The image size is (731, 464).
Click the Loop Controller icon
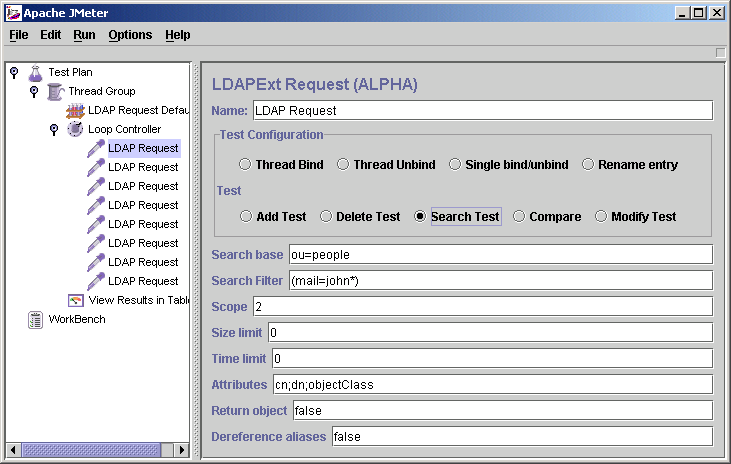click(x=75, y=129)
